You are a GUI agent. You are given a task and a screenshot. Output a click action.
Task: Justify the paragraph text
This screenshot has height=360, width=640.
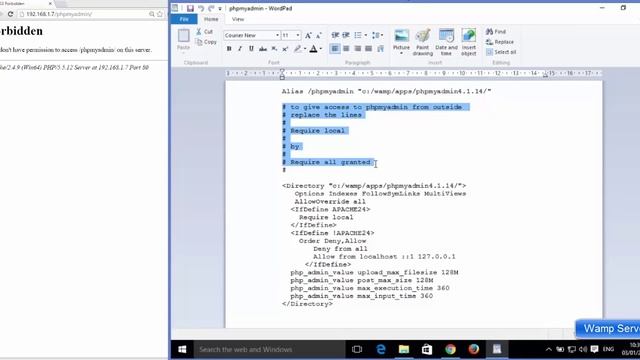[369, 49]
